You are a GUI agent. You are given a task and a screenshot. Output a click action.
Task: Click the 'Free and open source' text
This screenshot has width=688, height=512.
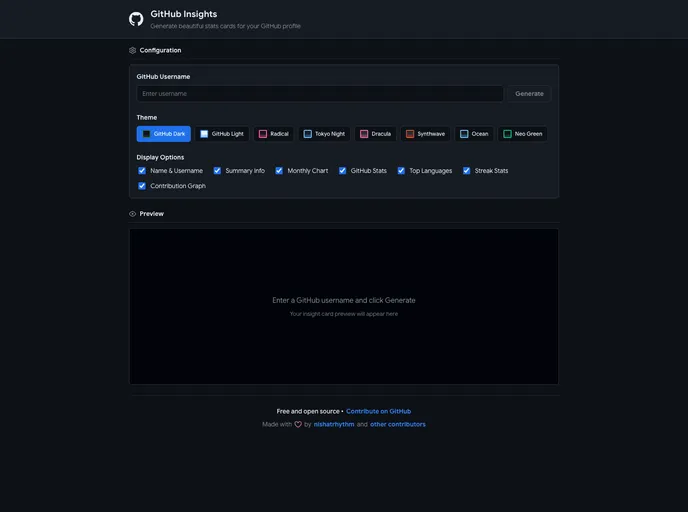[308, 412]
